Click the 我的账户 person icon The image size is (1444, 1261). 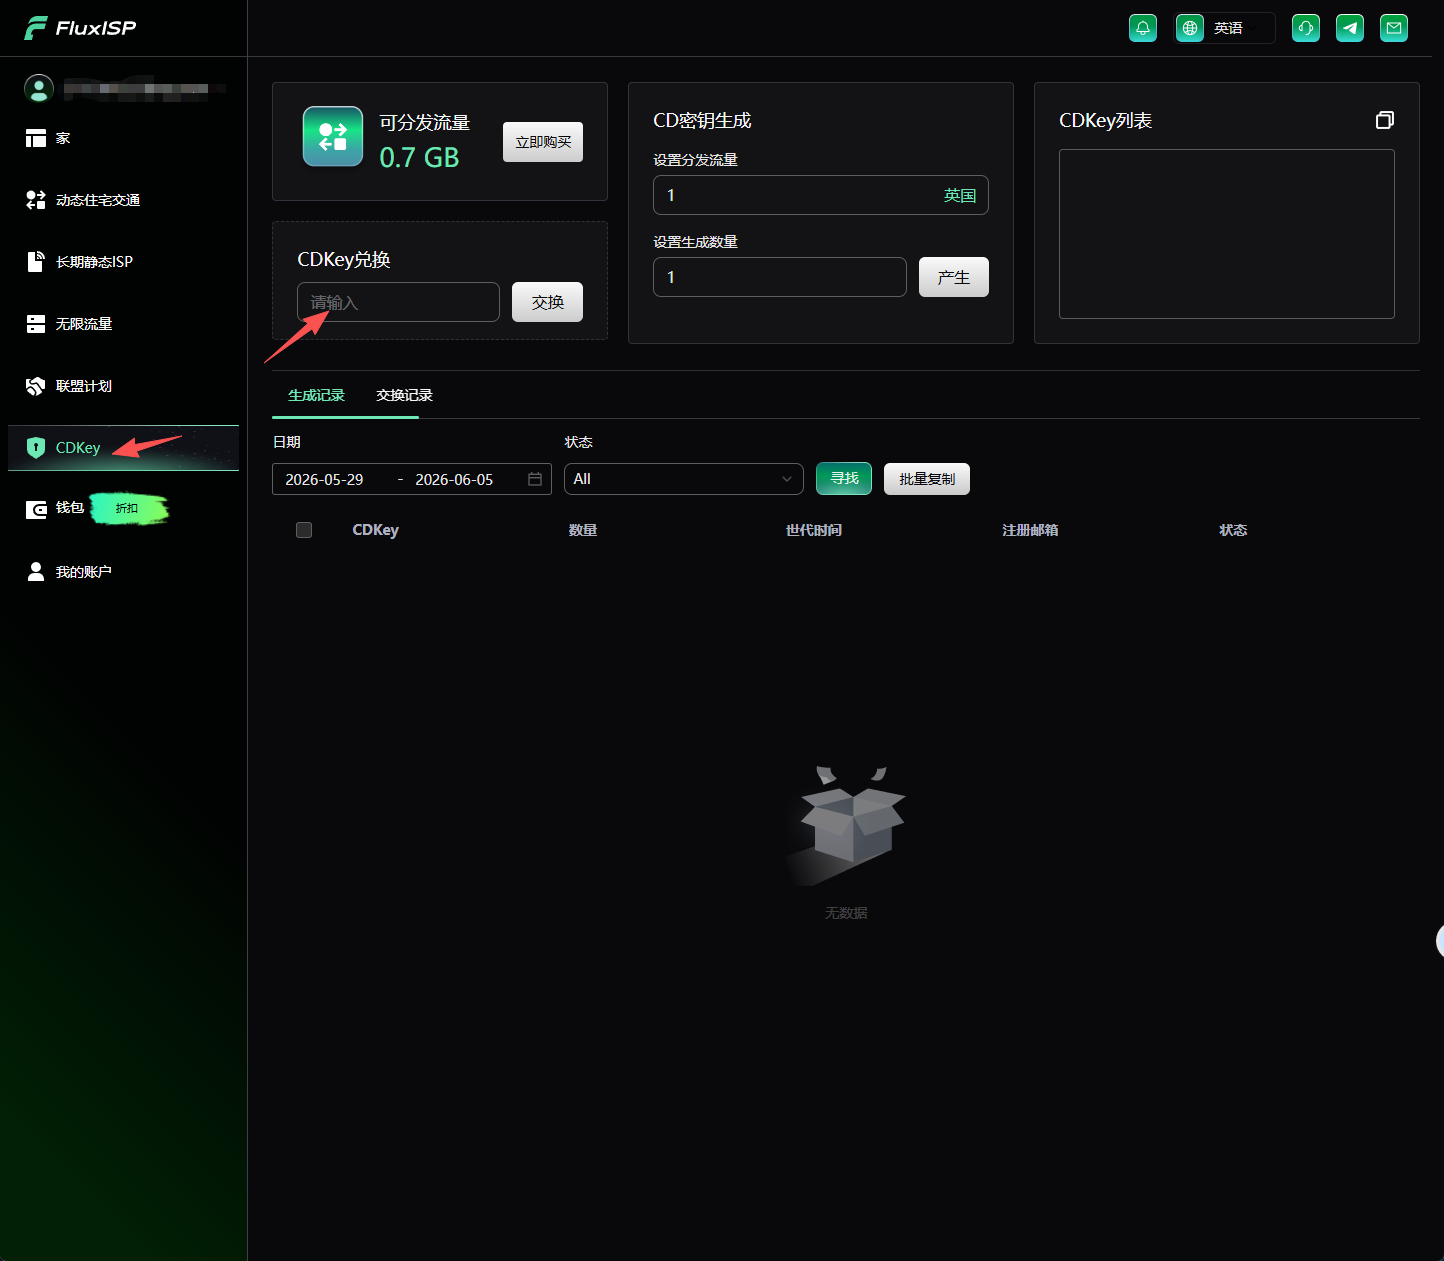(x=36, y=571)
